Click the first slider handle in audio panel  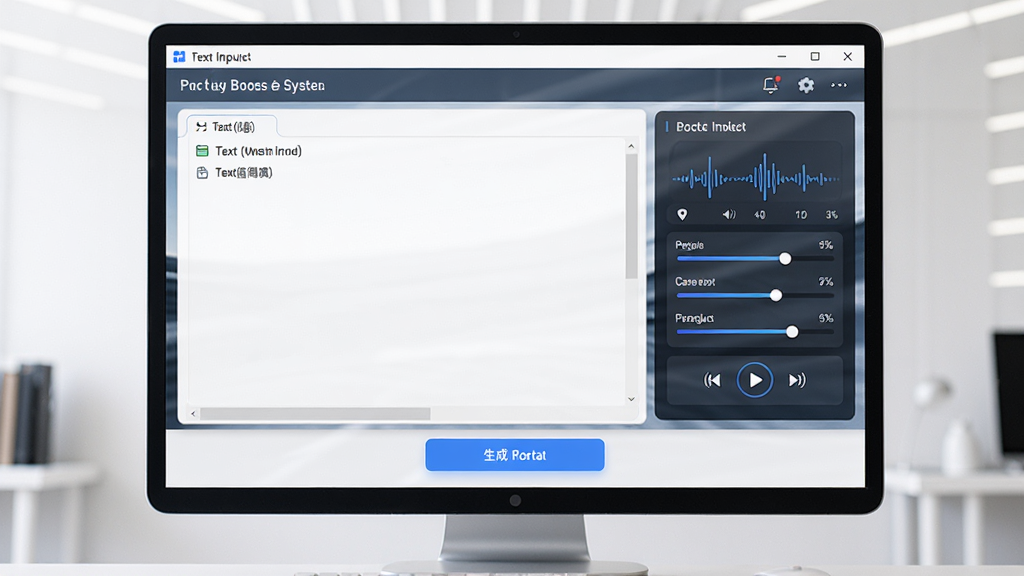pyautogui.click(x=785, y=259)
